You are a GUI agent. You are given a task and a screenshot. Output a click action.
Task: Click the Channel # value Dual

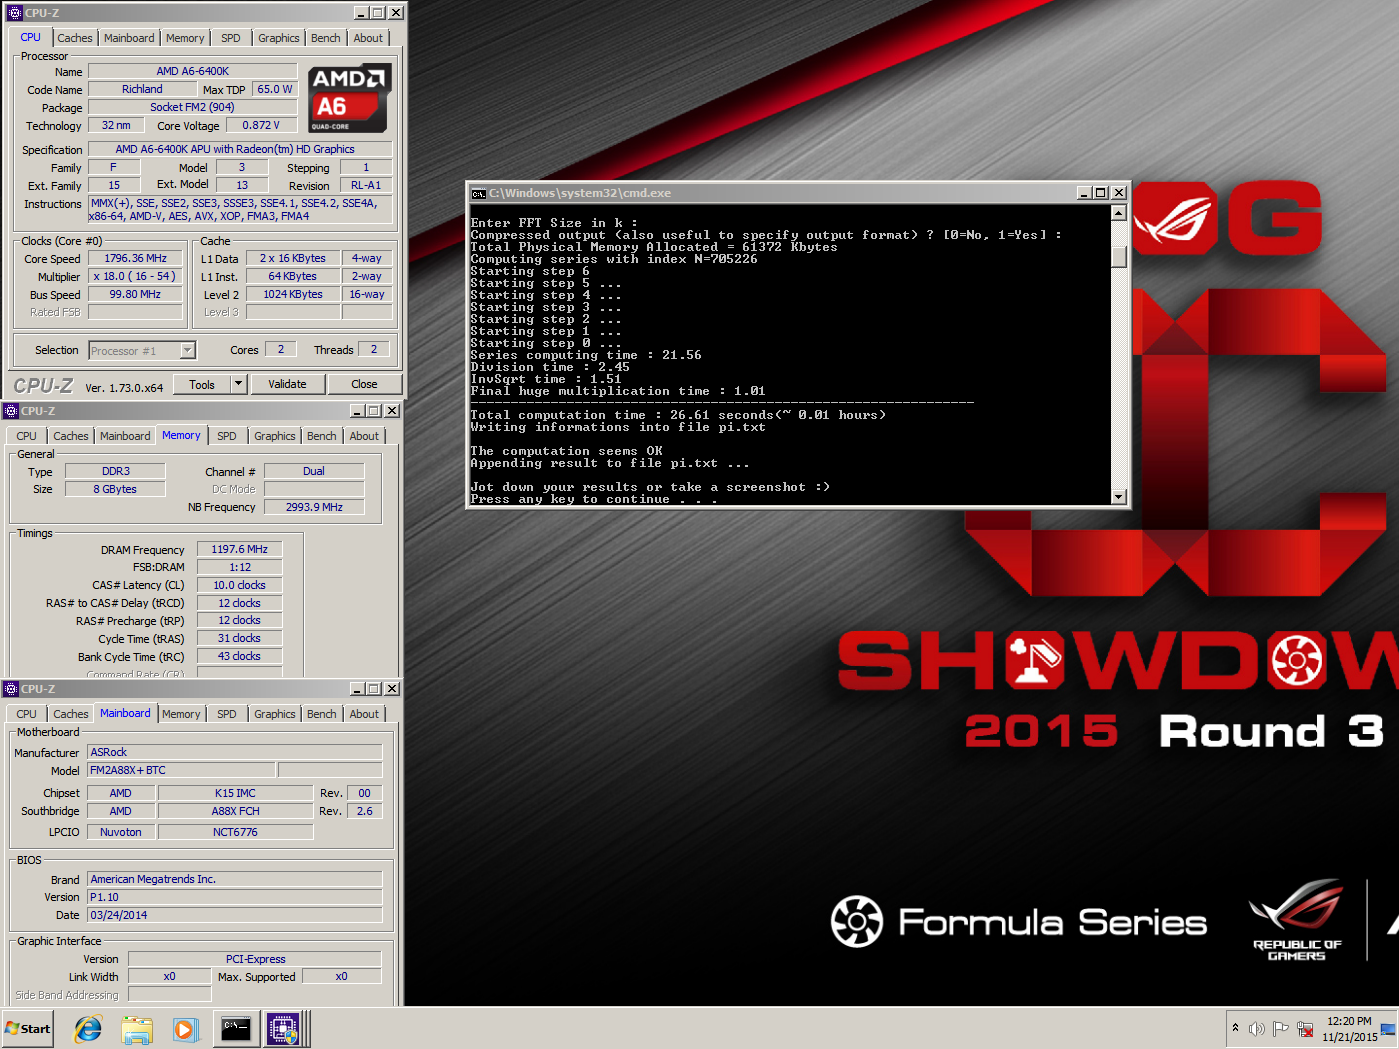(314, 471)
